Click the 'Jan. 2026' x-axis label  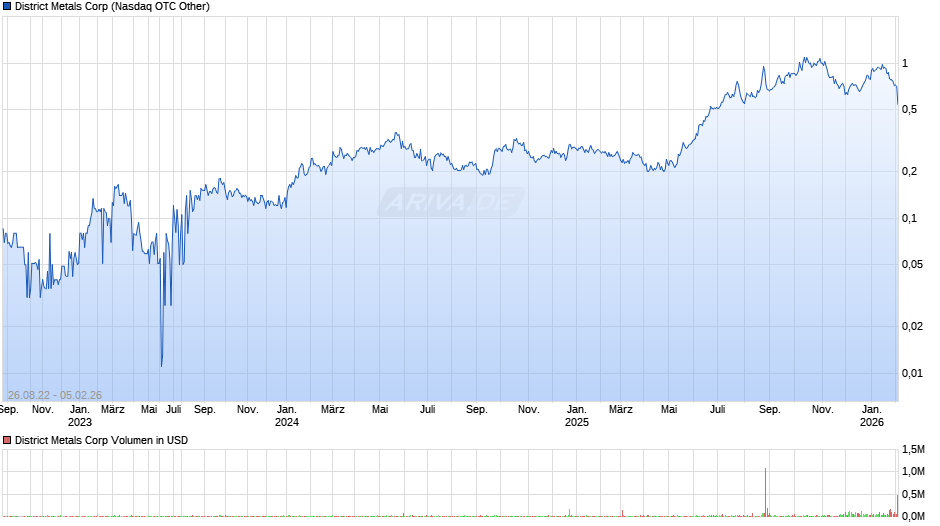point(872,416)
